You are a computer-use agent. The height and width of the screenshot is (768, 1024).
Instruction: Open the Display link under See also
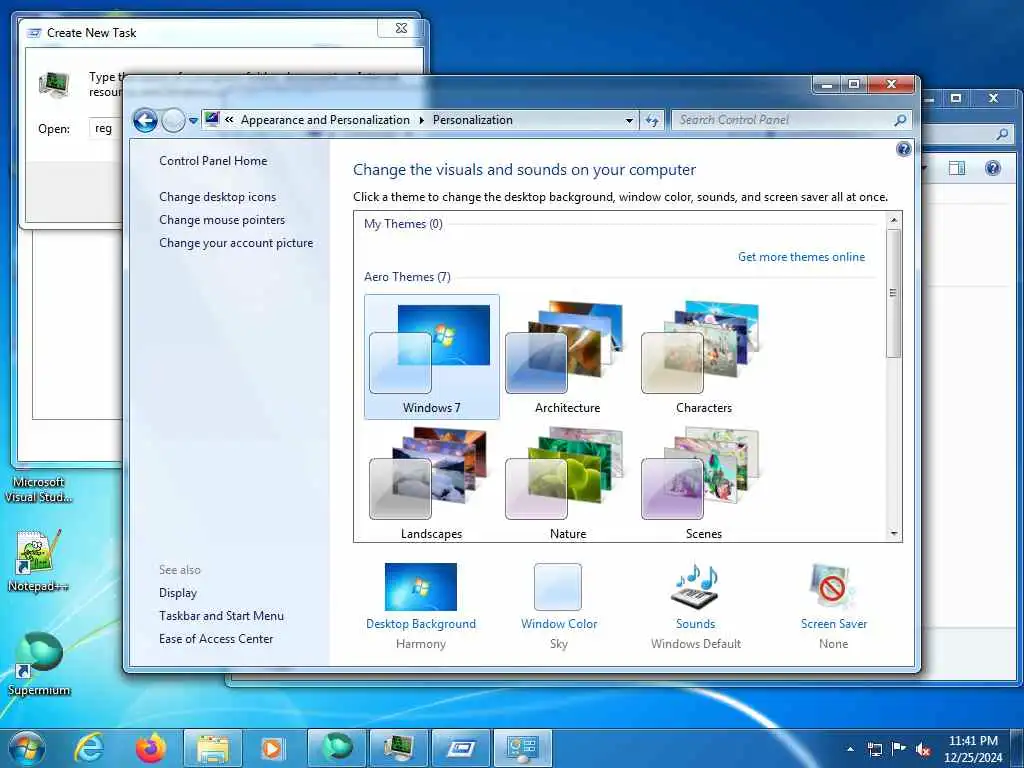(178, 593)
